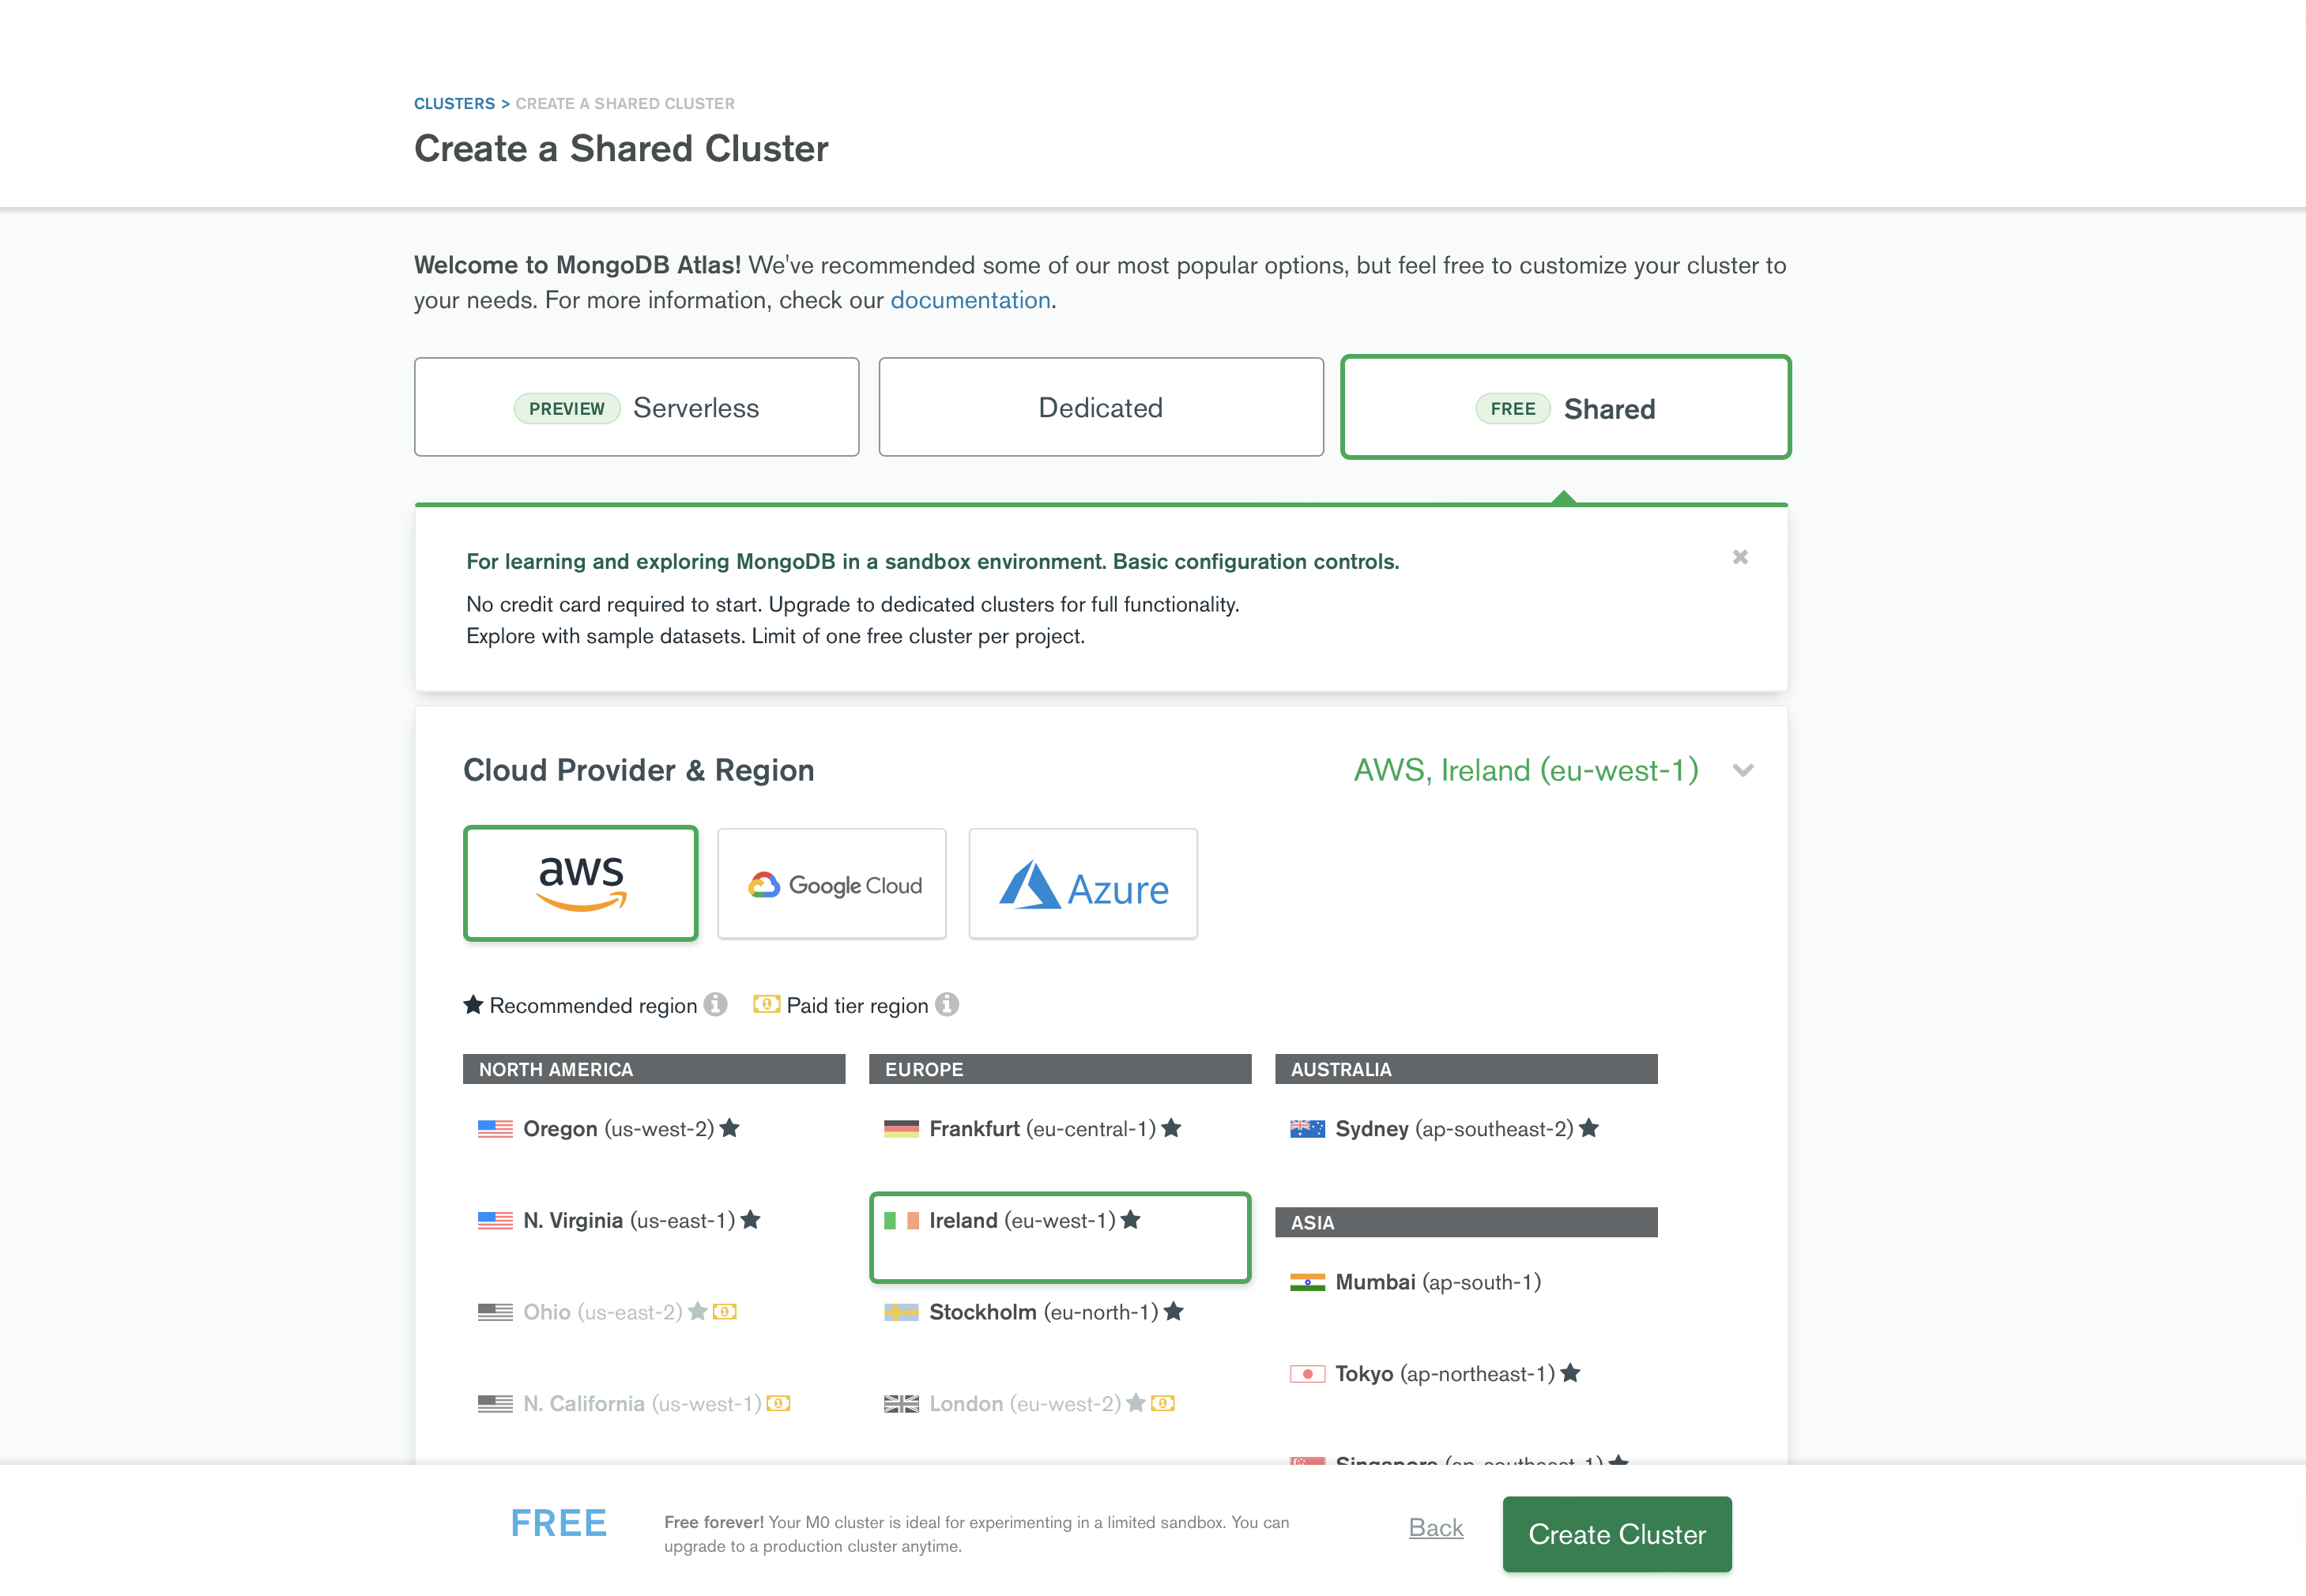This screenshot has width=2306, height=1596.
Task: Open the CLUSTERS breadcrumb link
Action: pos(454,103)
